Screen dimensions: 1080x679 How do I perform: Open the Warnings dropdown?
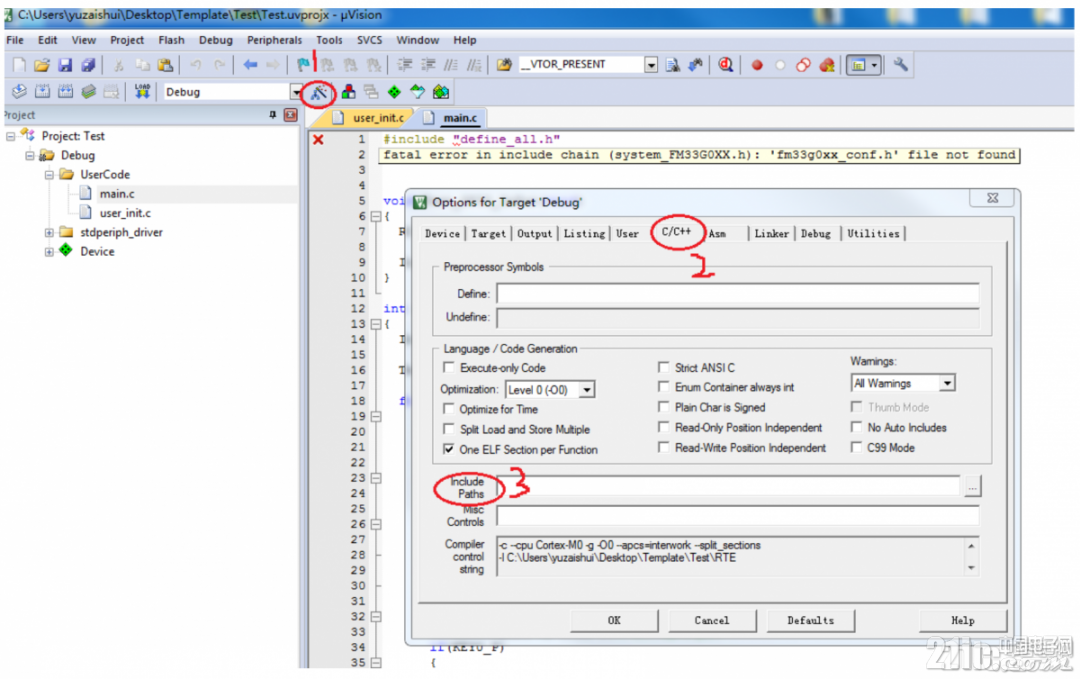point(948,383)
